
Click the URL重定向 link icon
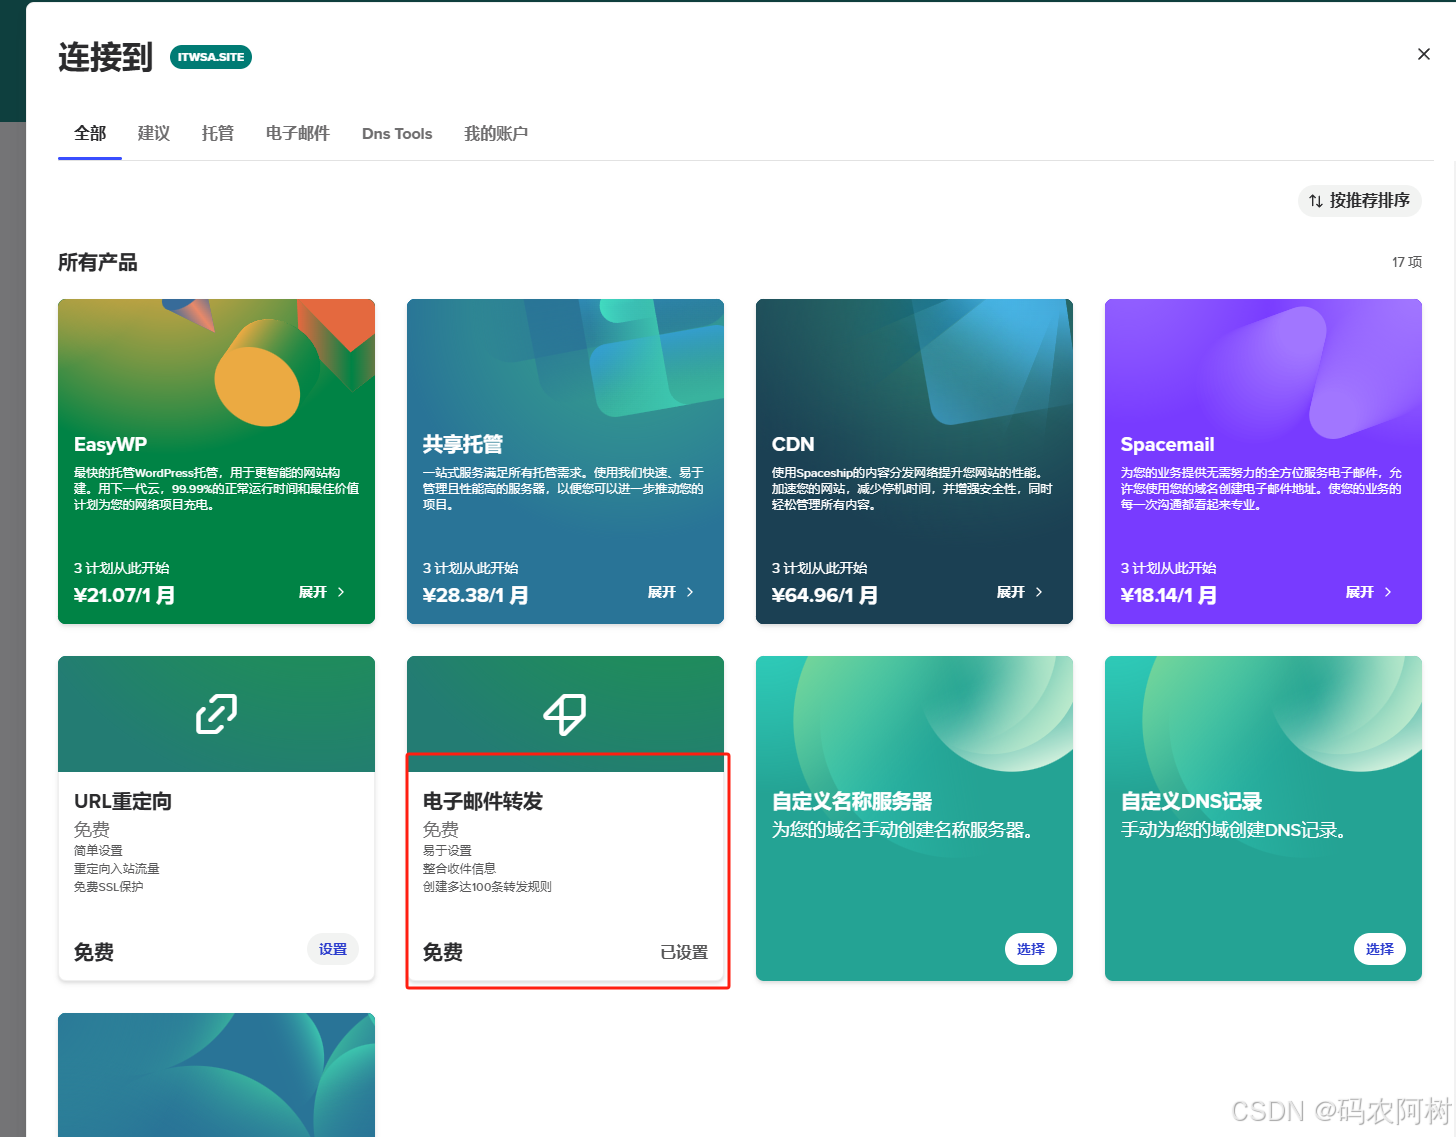click(216, 714)
